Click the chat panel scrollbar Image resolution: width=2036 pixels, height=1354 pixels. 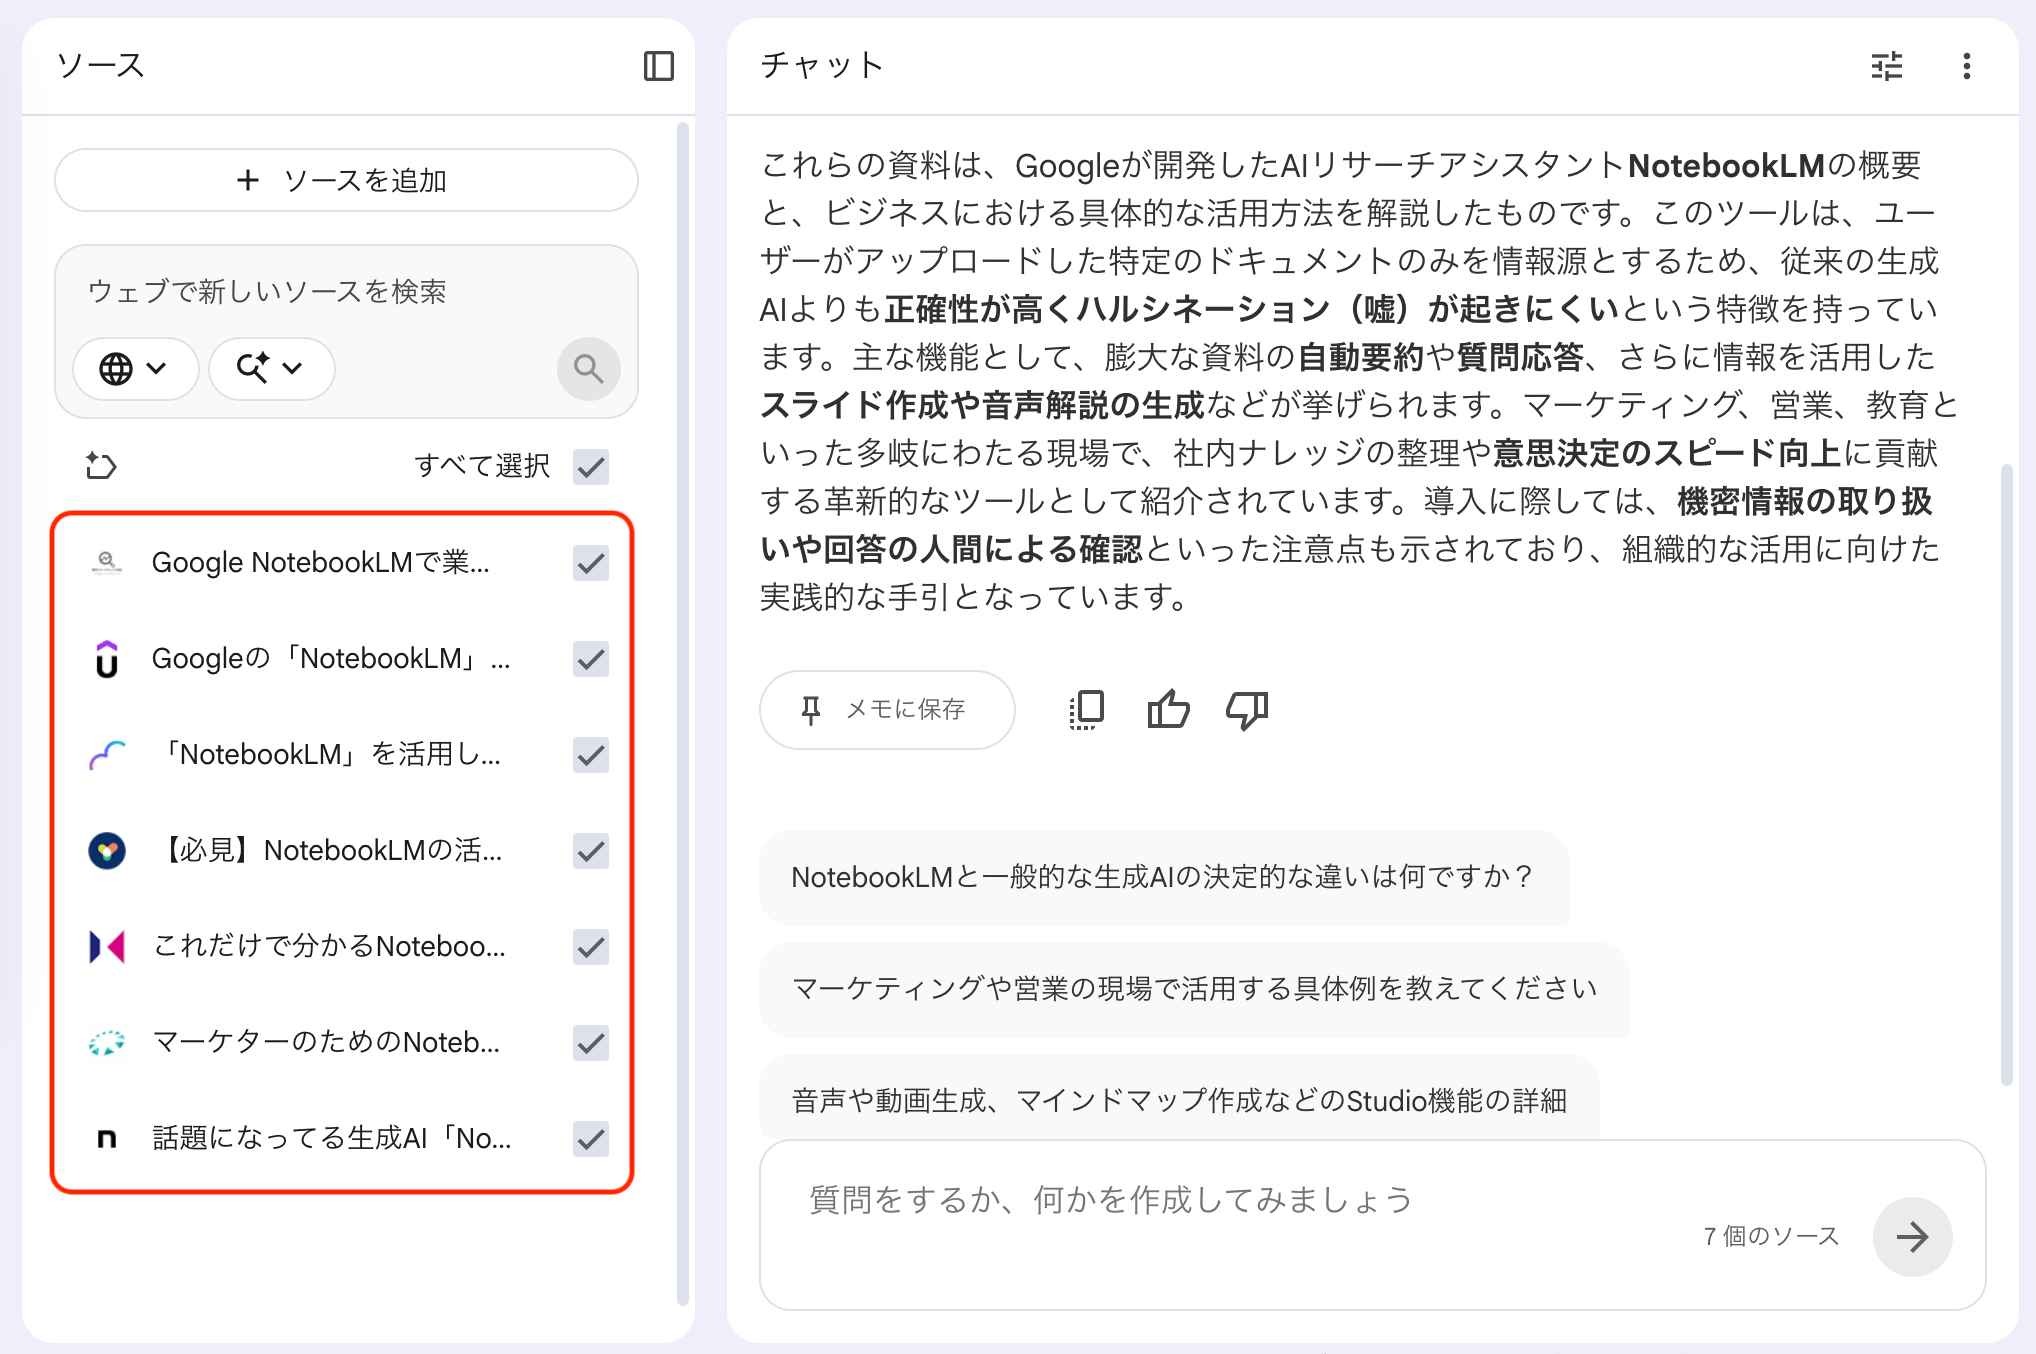click(x=2006, y=774)
